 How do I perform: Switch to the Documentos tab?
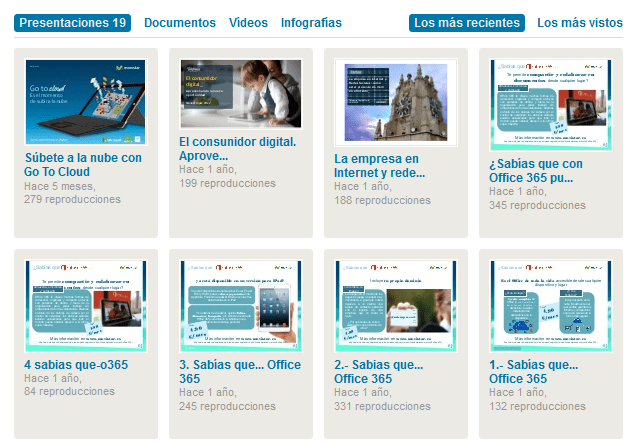point(179,22)
